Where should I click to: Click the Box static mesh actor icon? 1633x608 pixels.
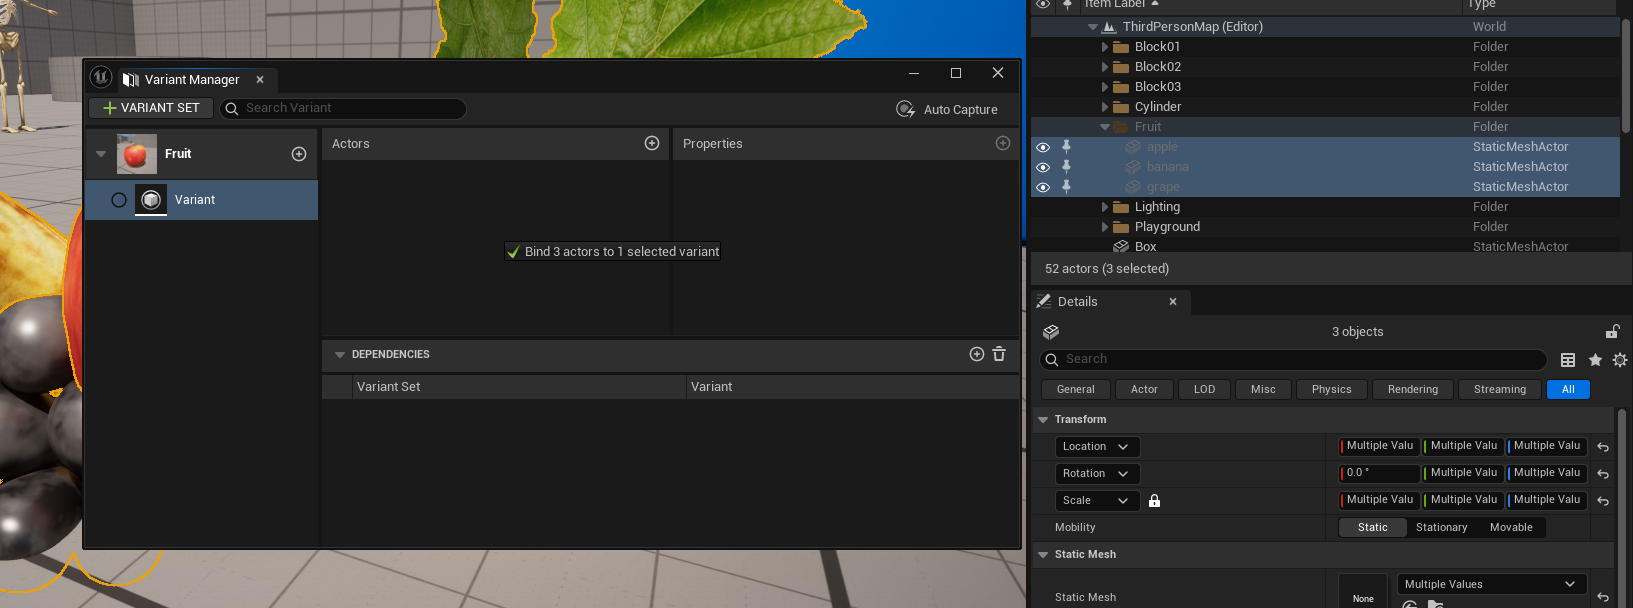[1121, 247]
